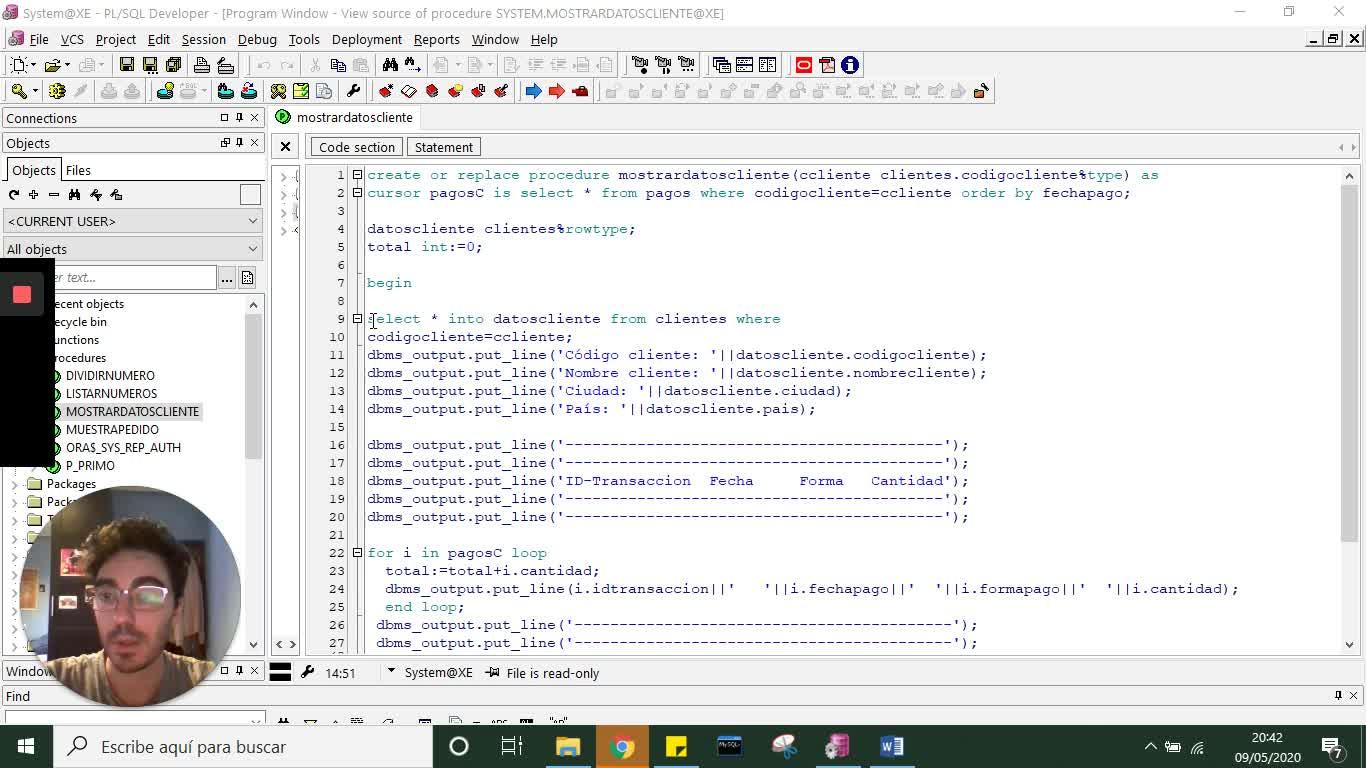Open the Debug menu
The image size is (1366, 768).
tap(257, 39)
